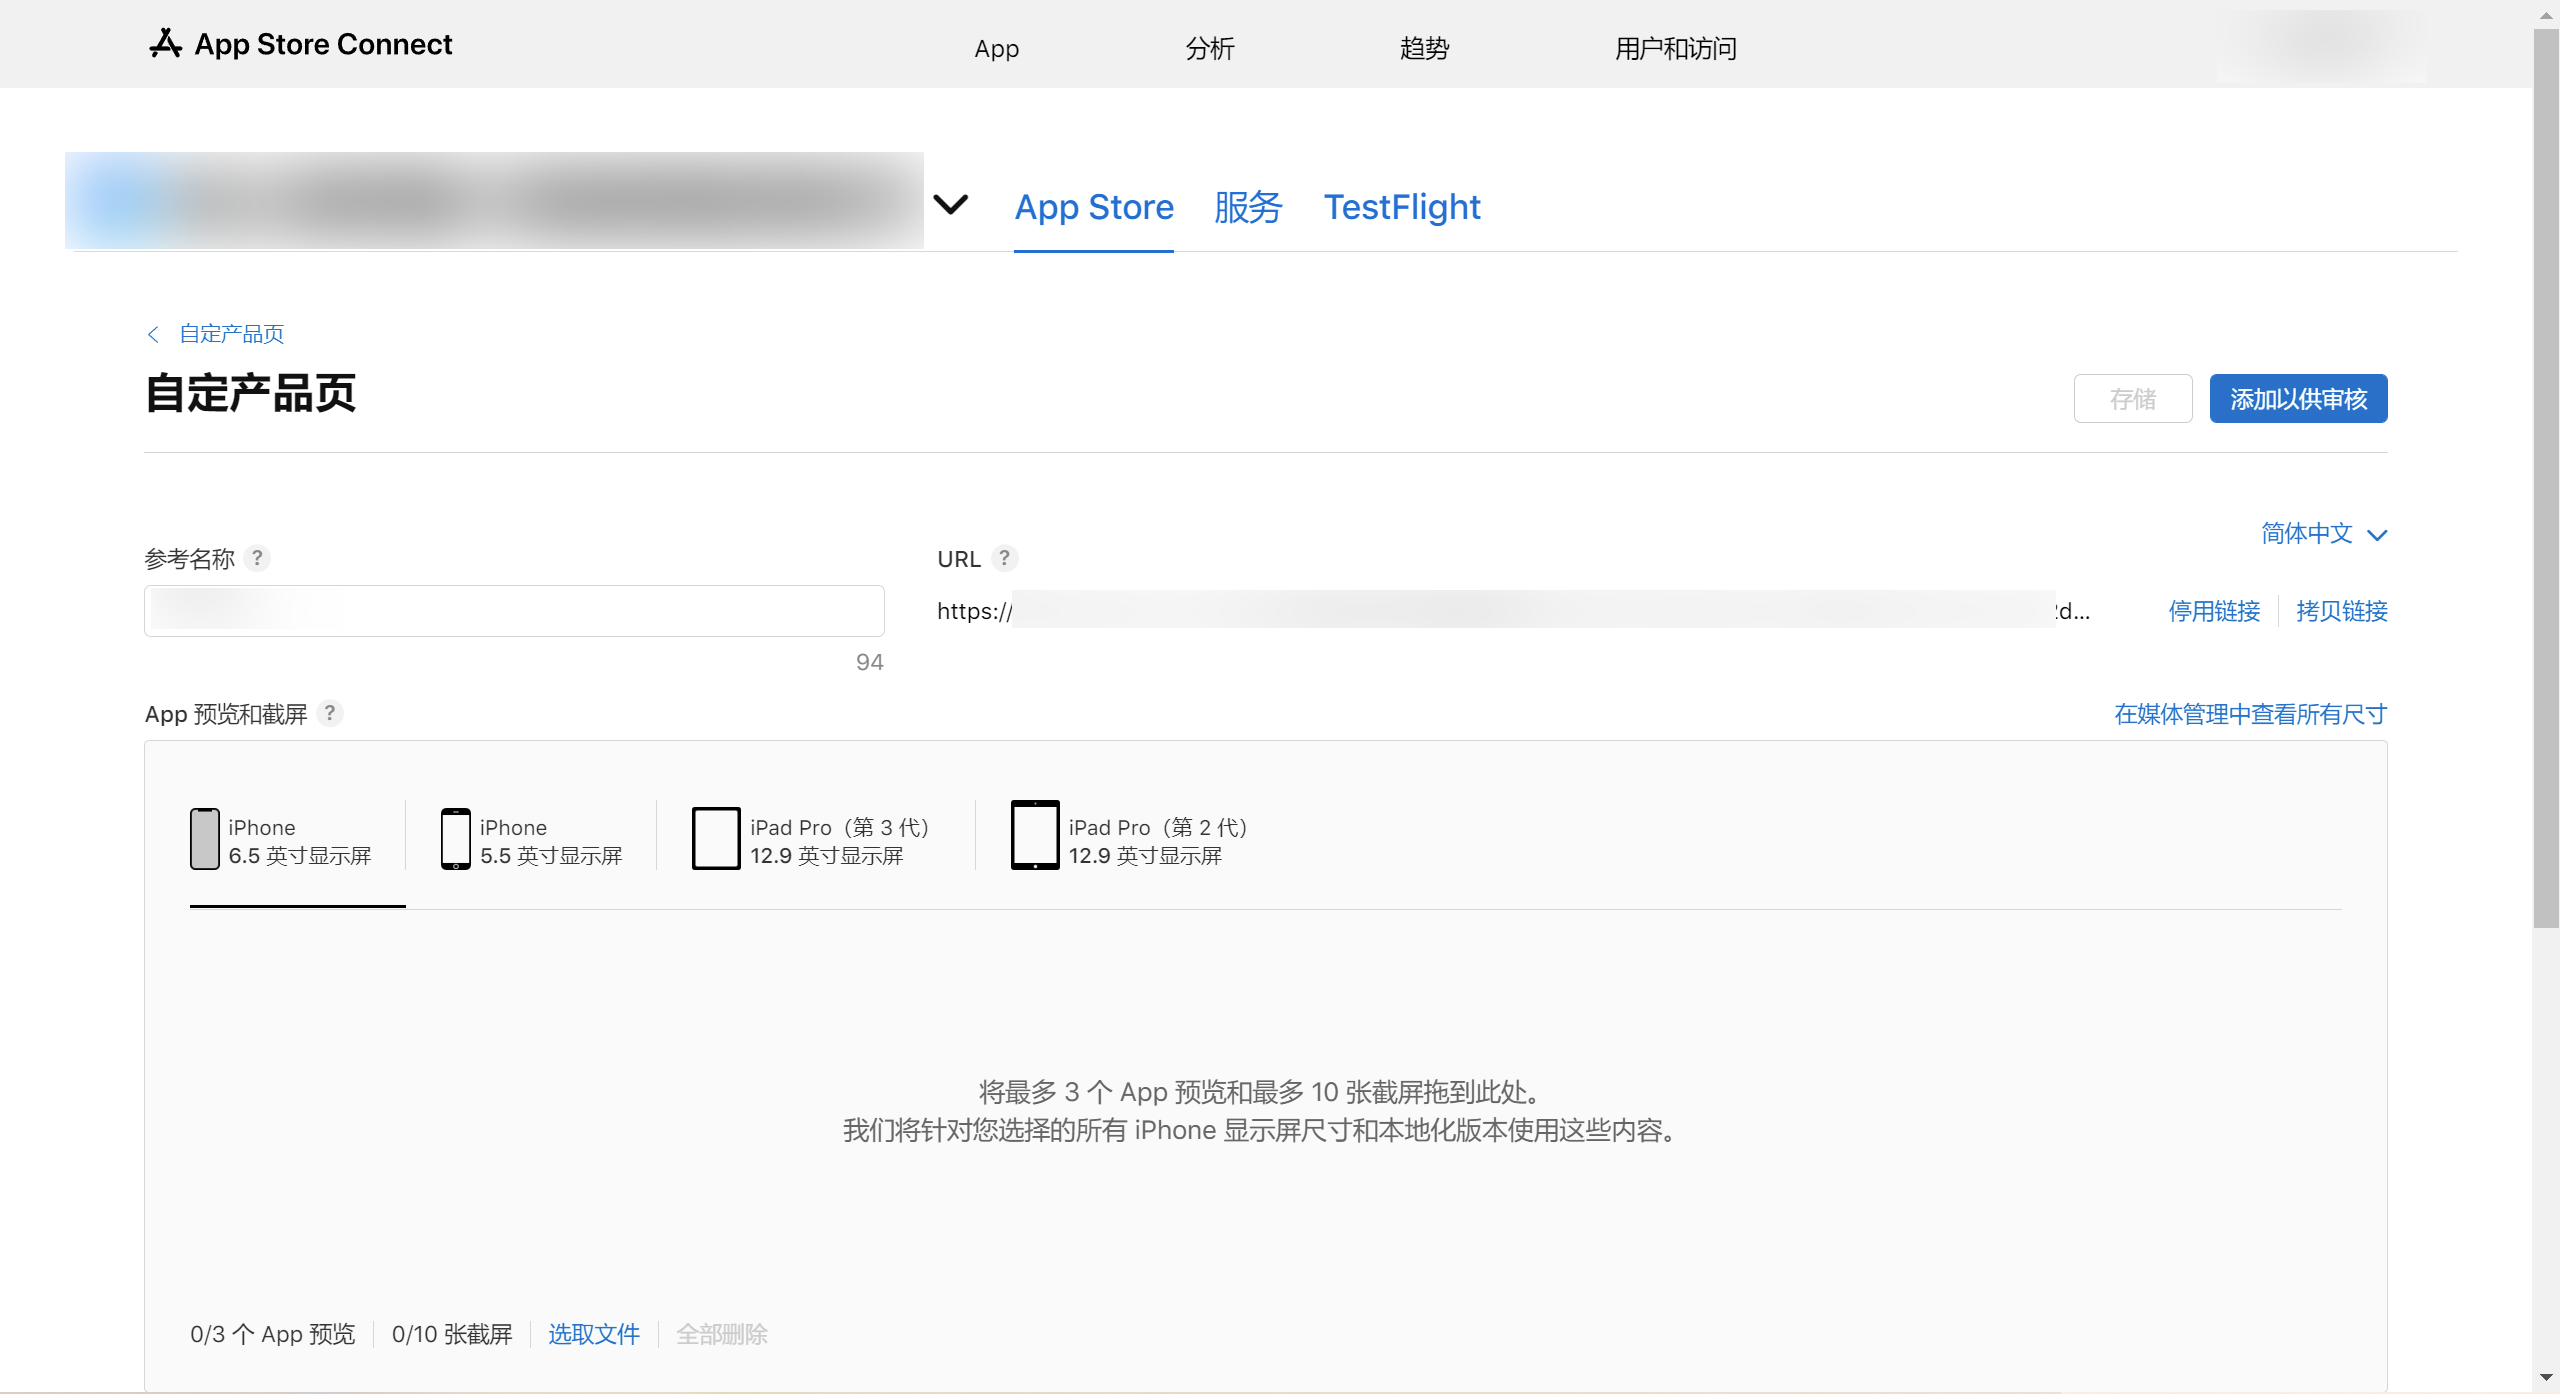Screen dimensions: 2560x1394
Task: Click 拷贝链接 copy link action
Action: (x=2339, y=609)
